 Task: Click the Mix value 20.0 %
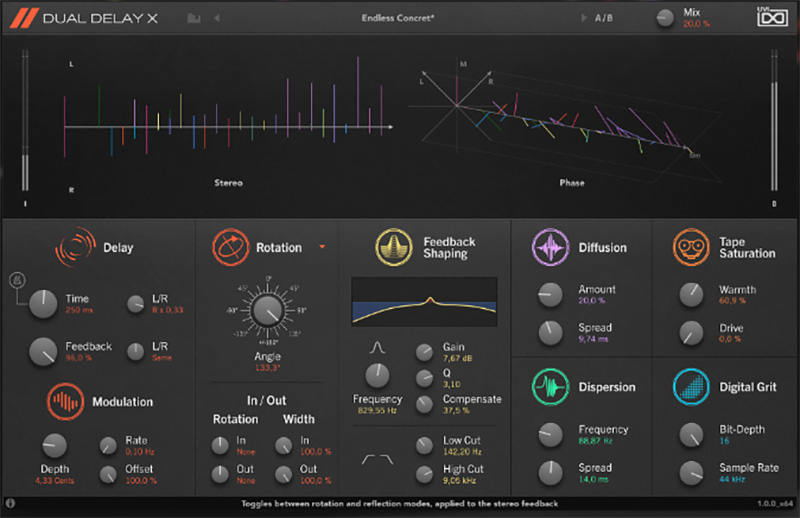696,24
